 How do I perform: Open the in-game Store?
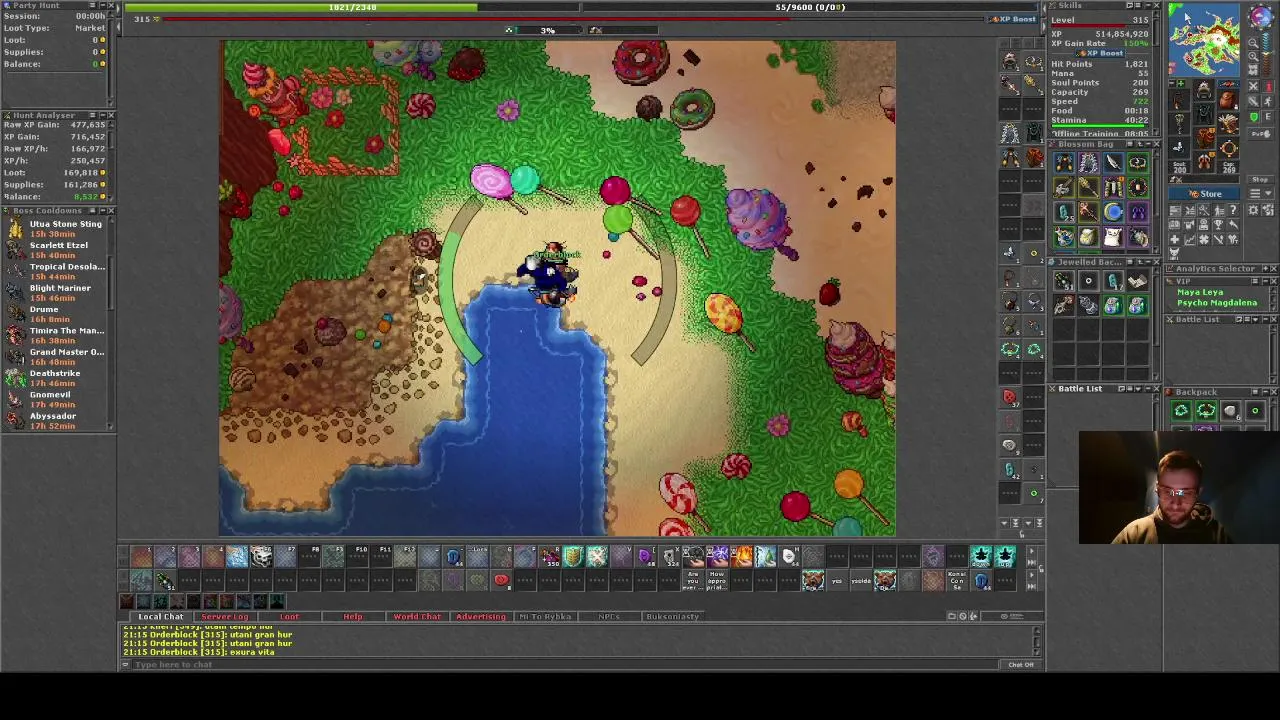coord(1206,194)
